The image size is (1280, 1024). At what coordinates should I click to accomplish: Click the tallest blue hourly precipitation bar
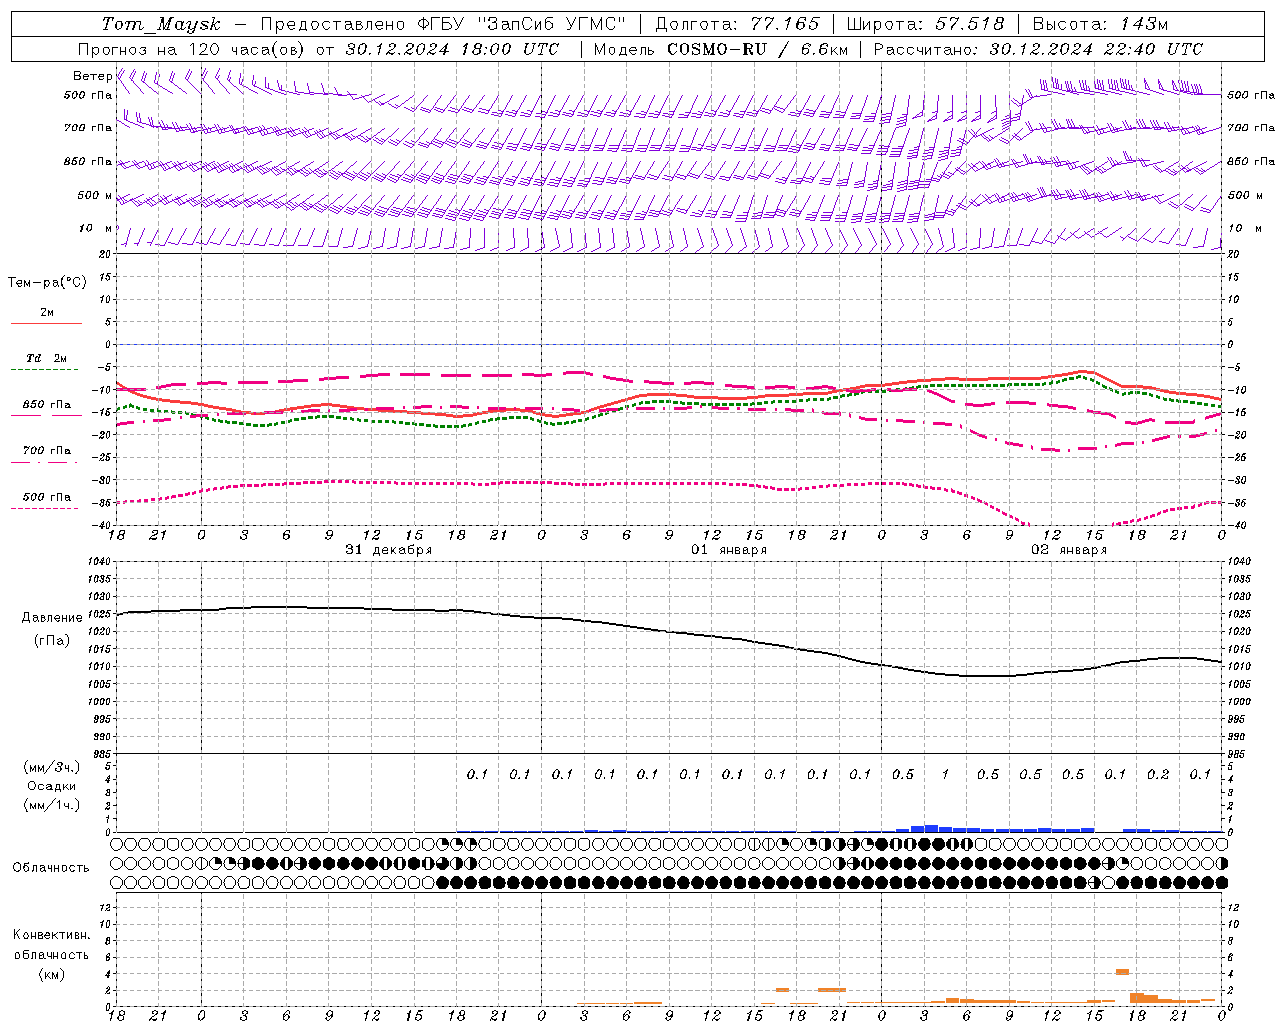point(931,828)
